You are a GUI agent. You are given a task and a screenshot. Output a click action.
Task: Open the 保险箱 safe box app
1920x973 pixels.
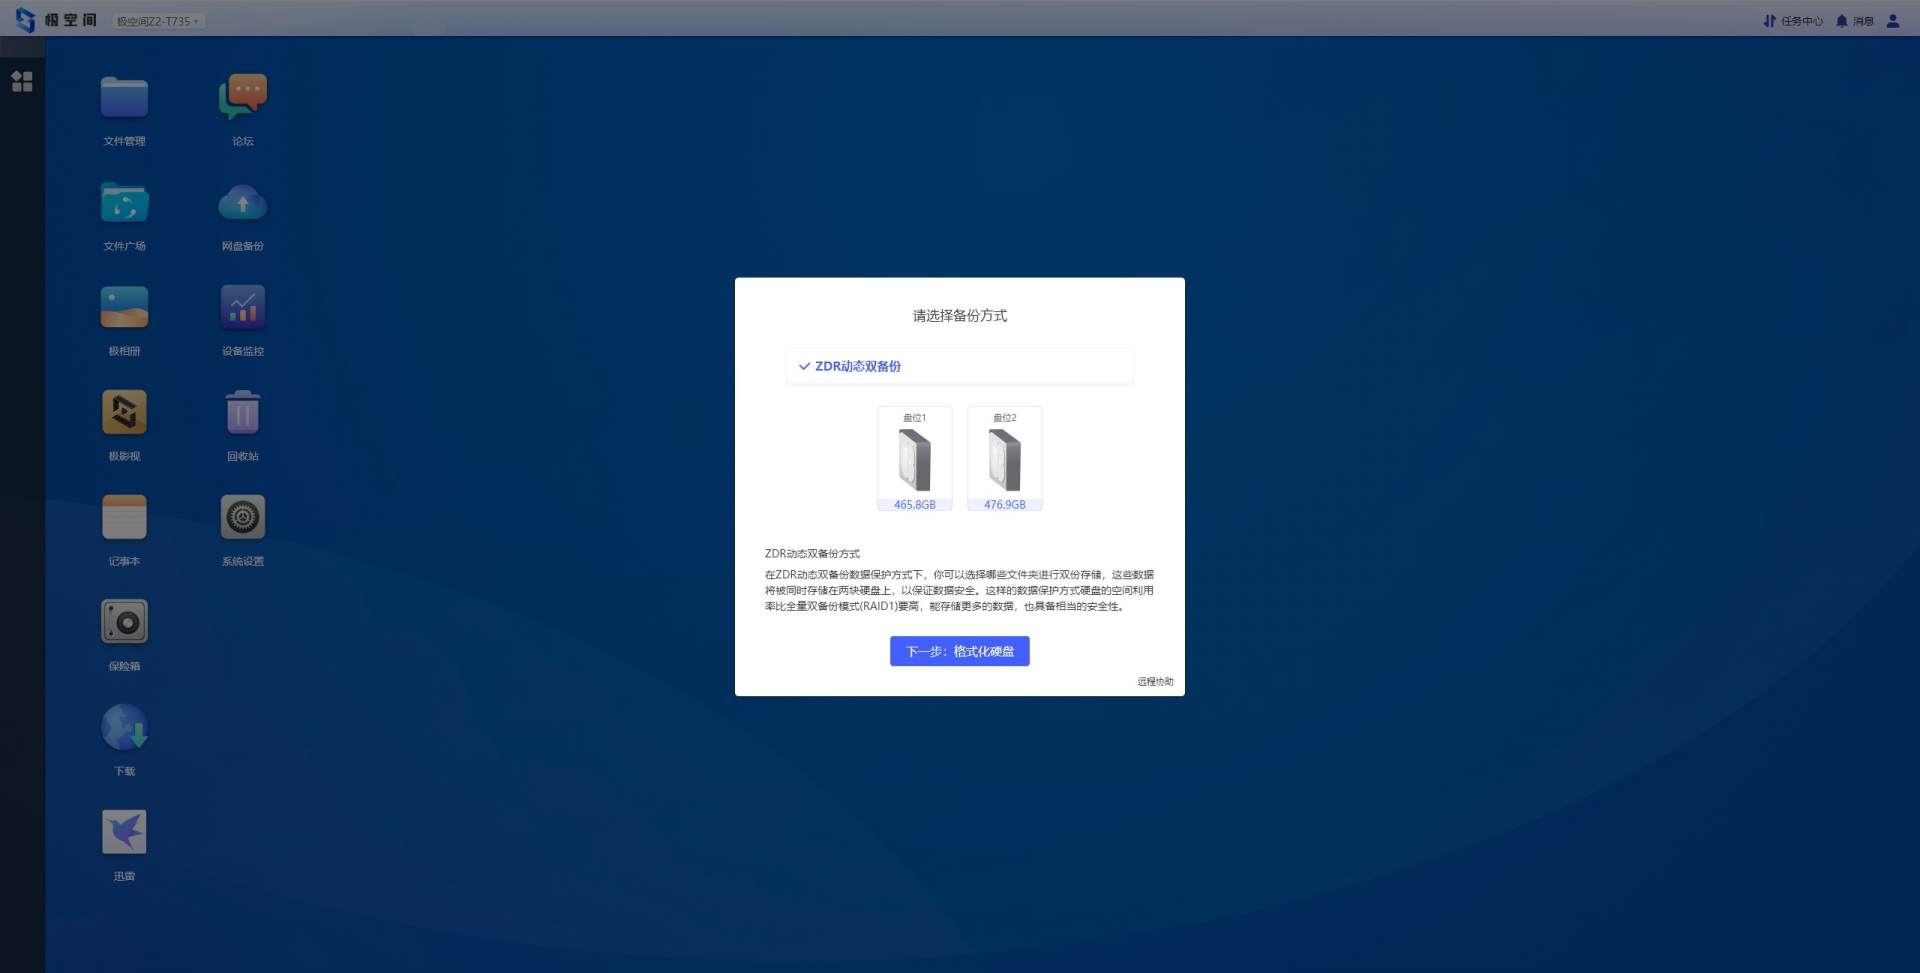[124, 623]
